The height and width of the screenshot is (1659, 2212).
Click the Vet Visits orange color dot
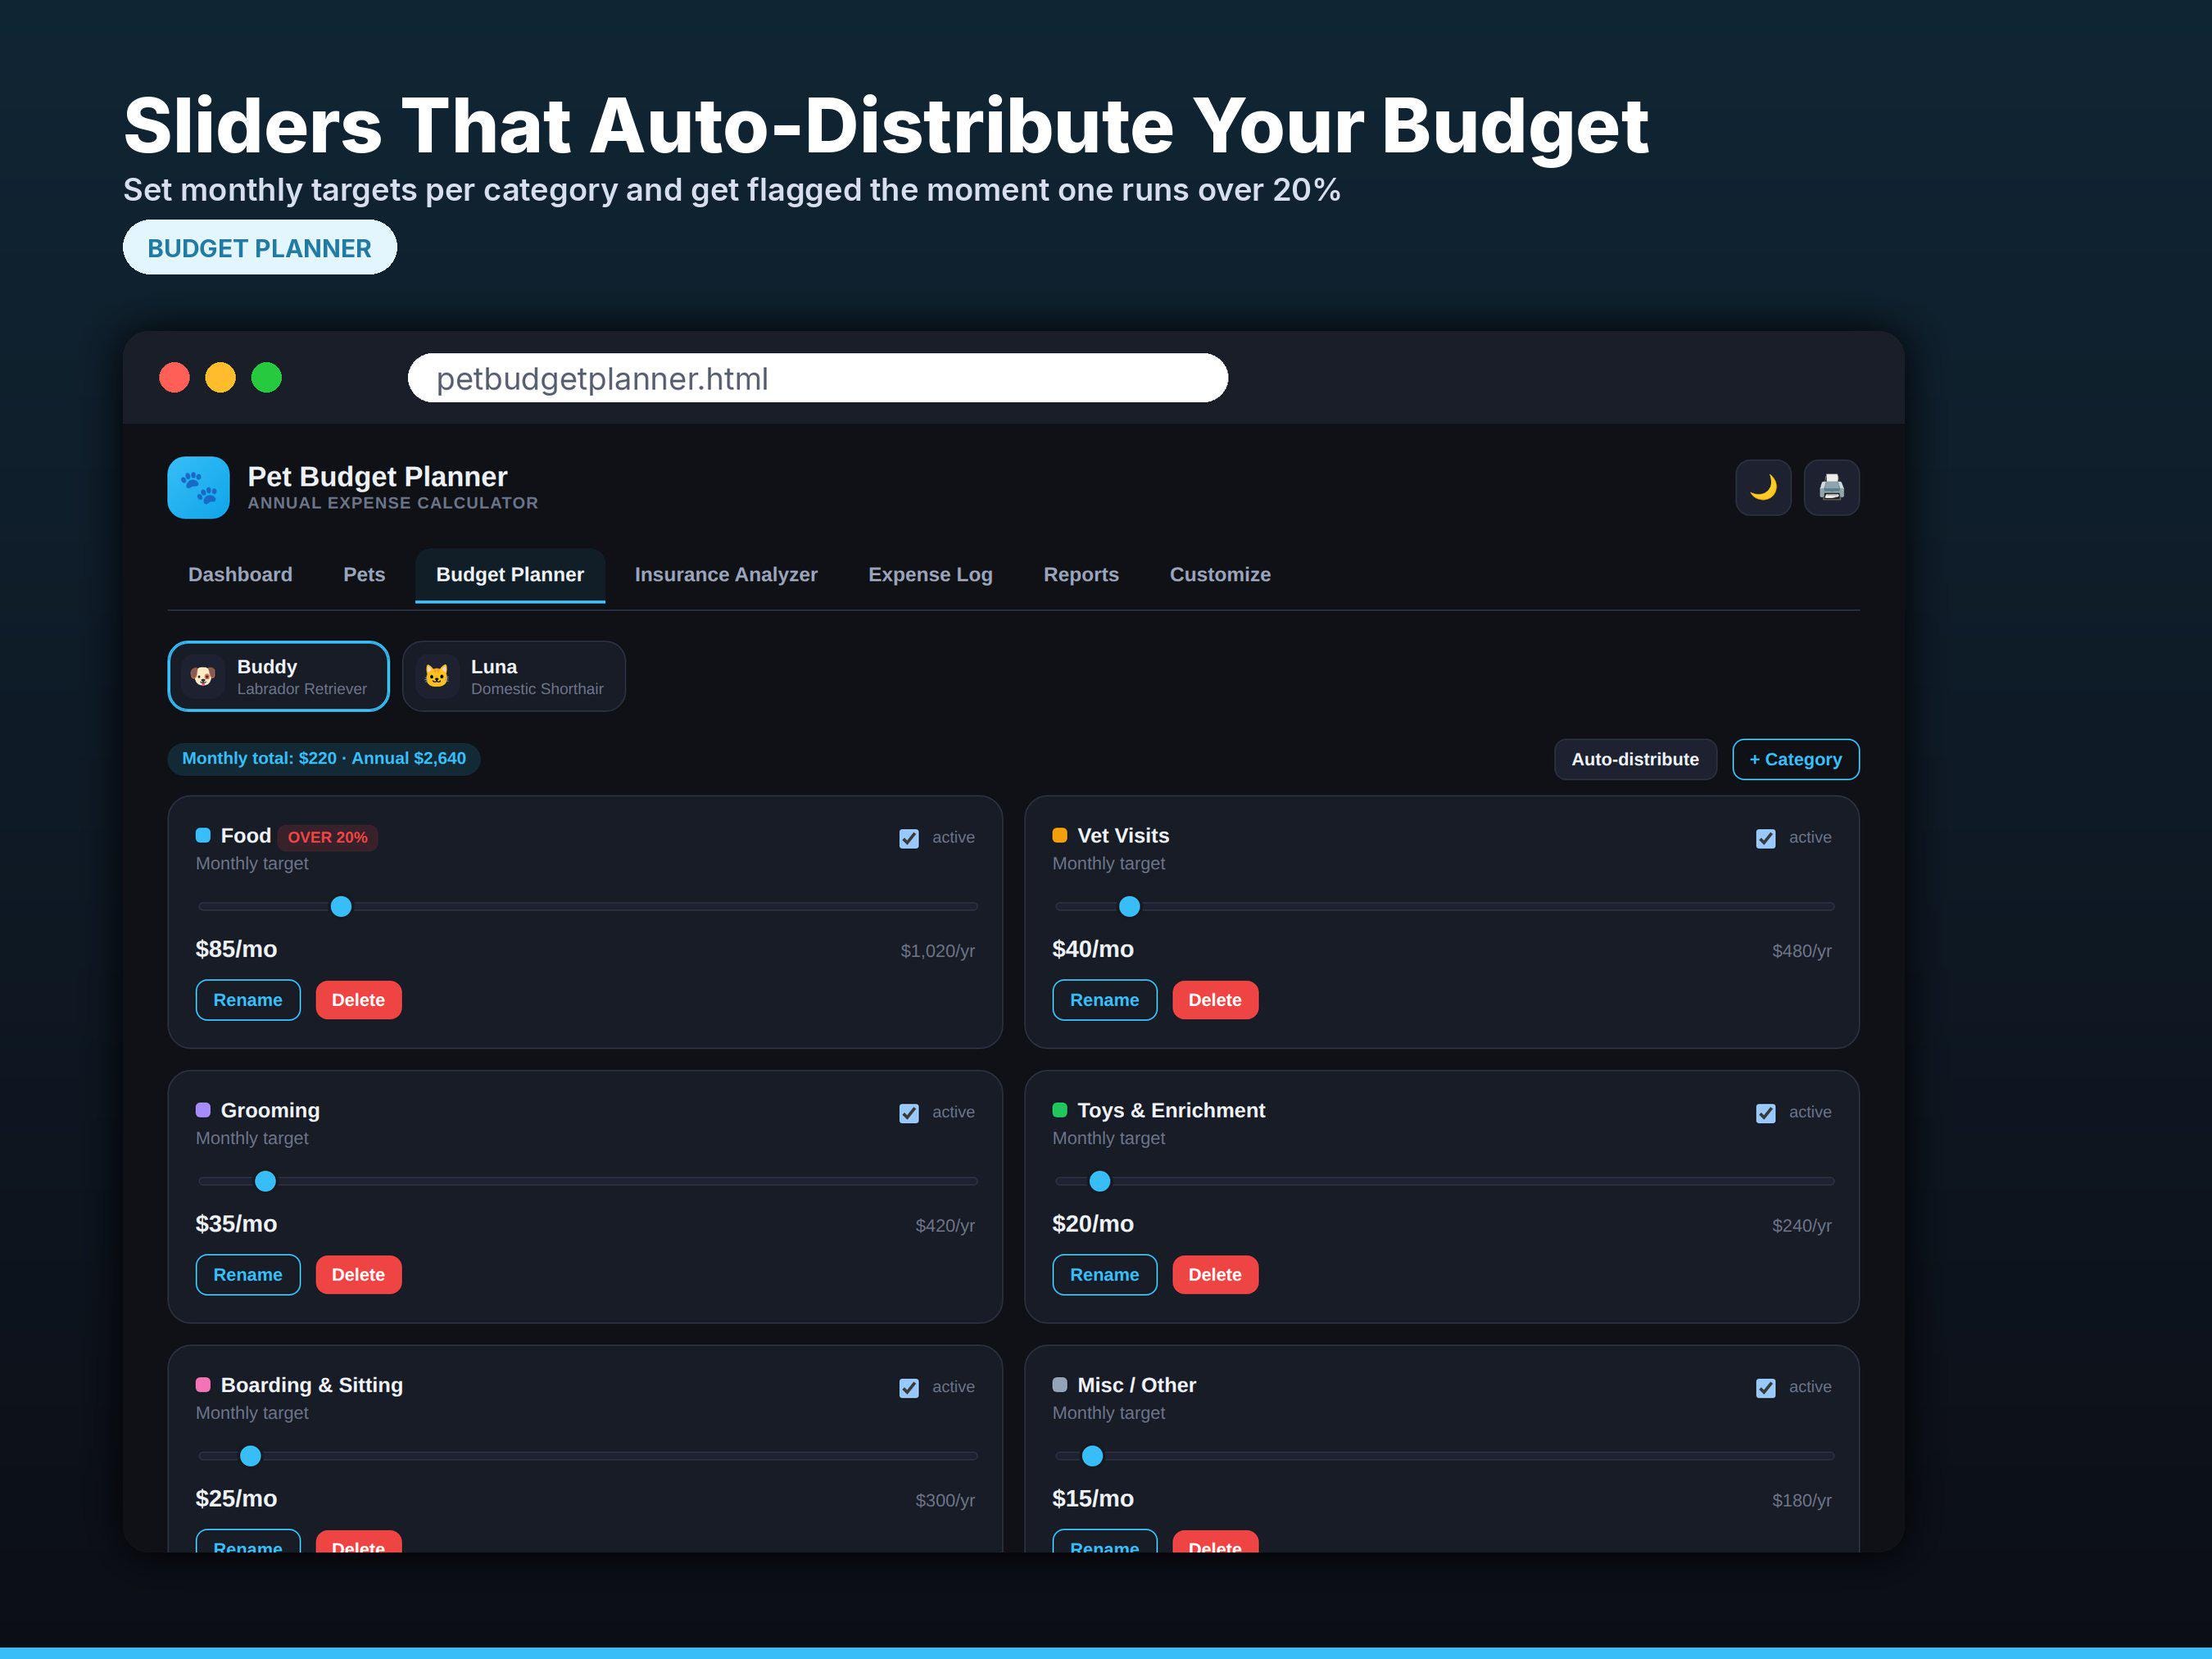[1060, 835]
